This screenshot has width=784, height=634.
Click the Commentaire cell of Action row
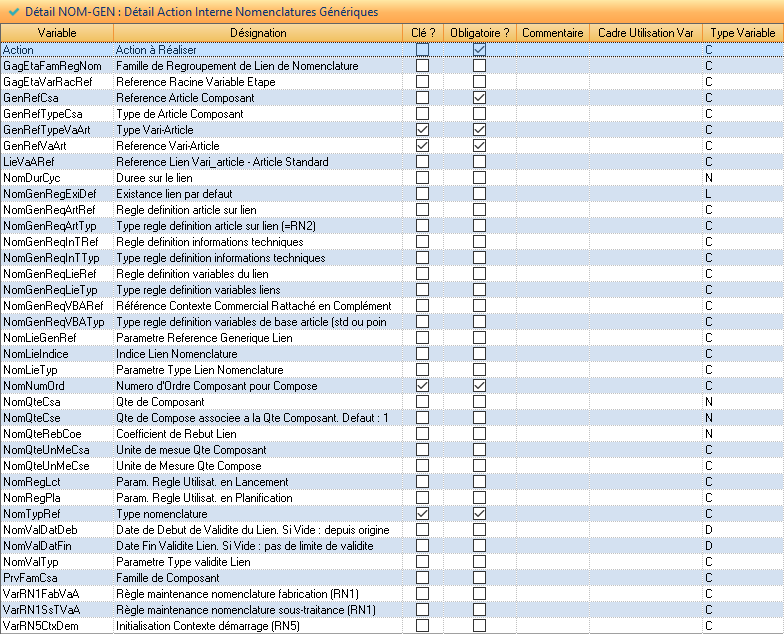[553, 50]
